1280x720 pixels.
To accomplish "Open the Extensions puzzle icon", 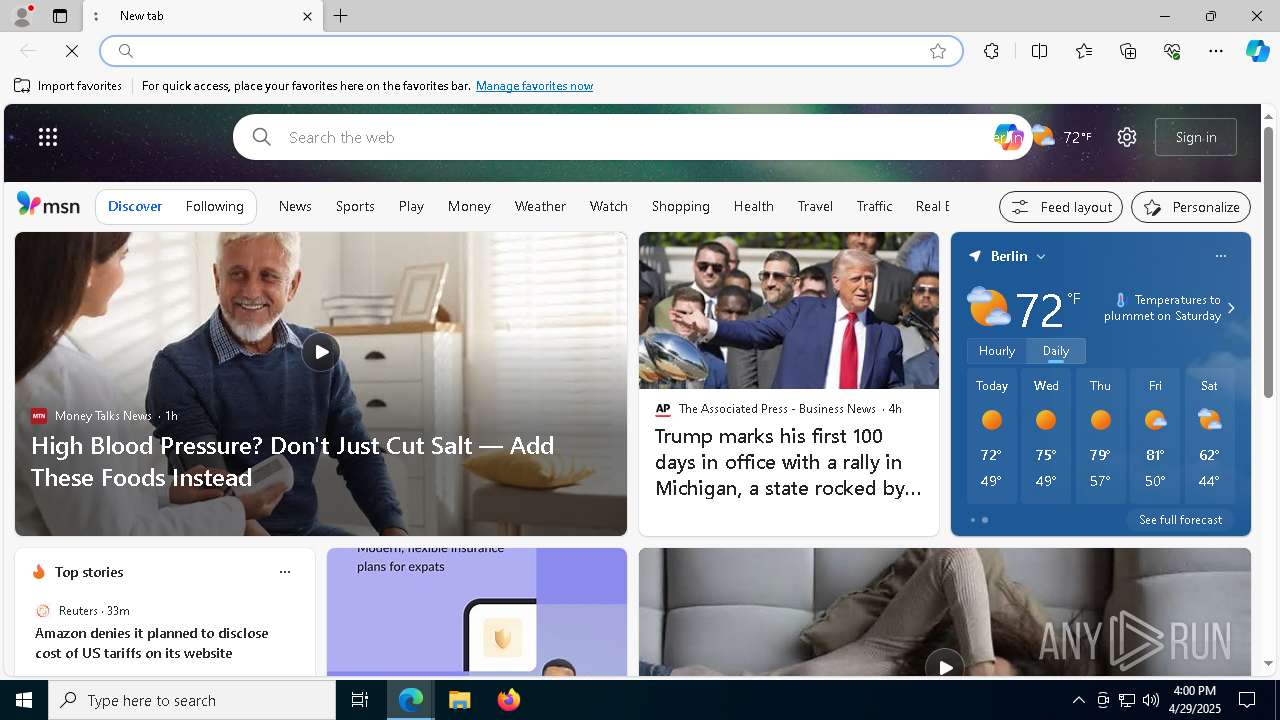I will tap(991, 51).
